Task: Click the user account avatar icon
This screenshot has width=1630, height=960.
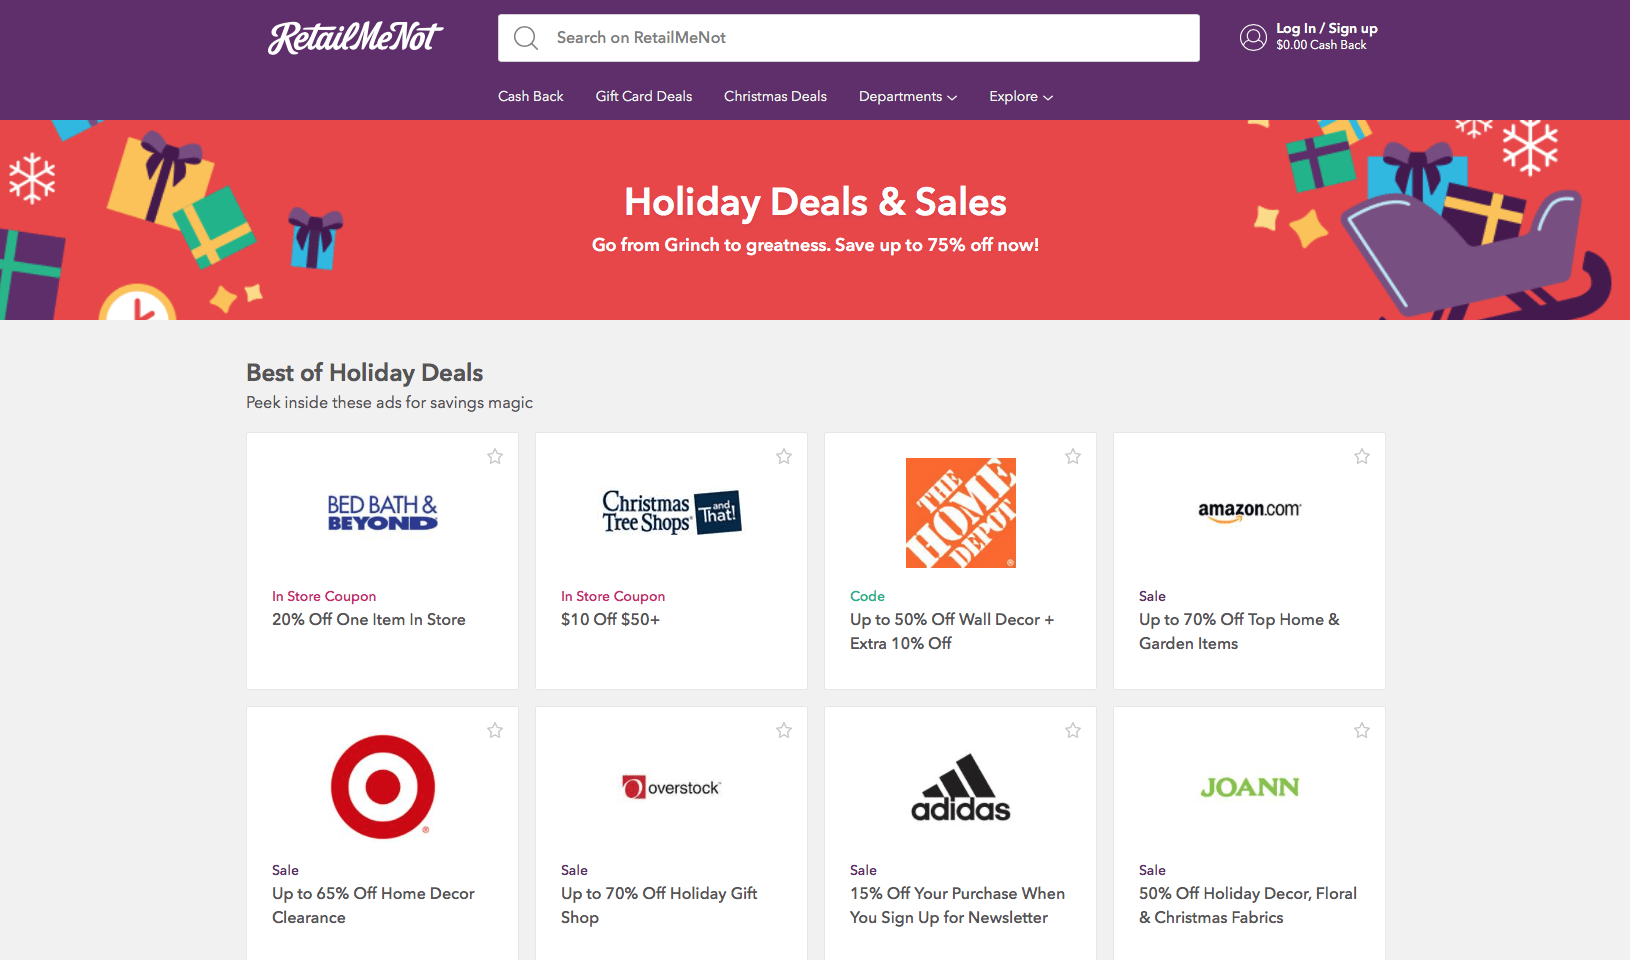Action: tap(1253, 37)
